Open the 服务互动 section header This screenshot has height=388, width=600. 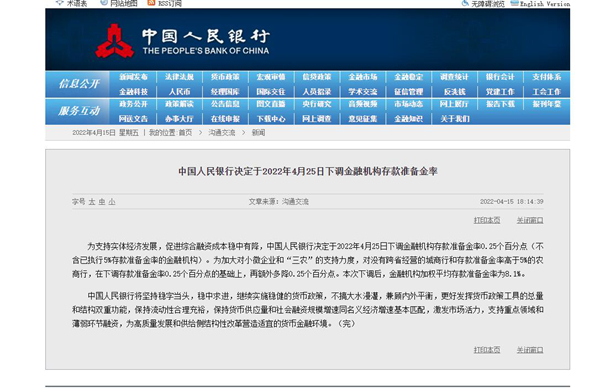pyautogui.click(x=79, y=111)
